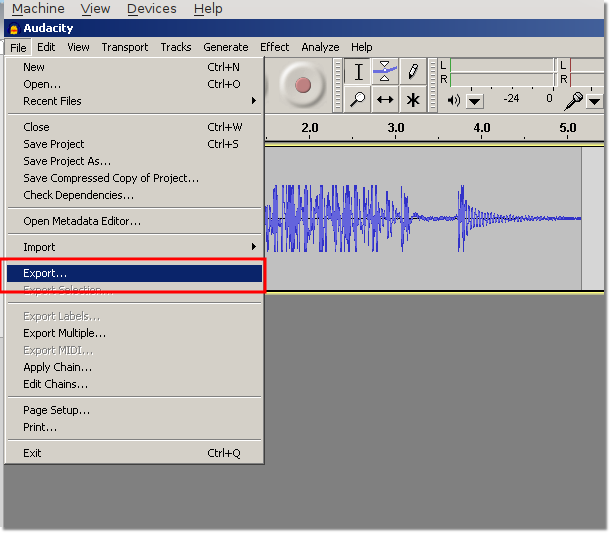Click the microphone input icon

point(574,100)
